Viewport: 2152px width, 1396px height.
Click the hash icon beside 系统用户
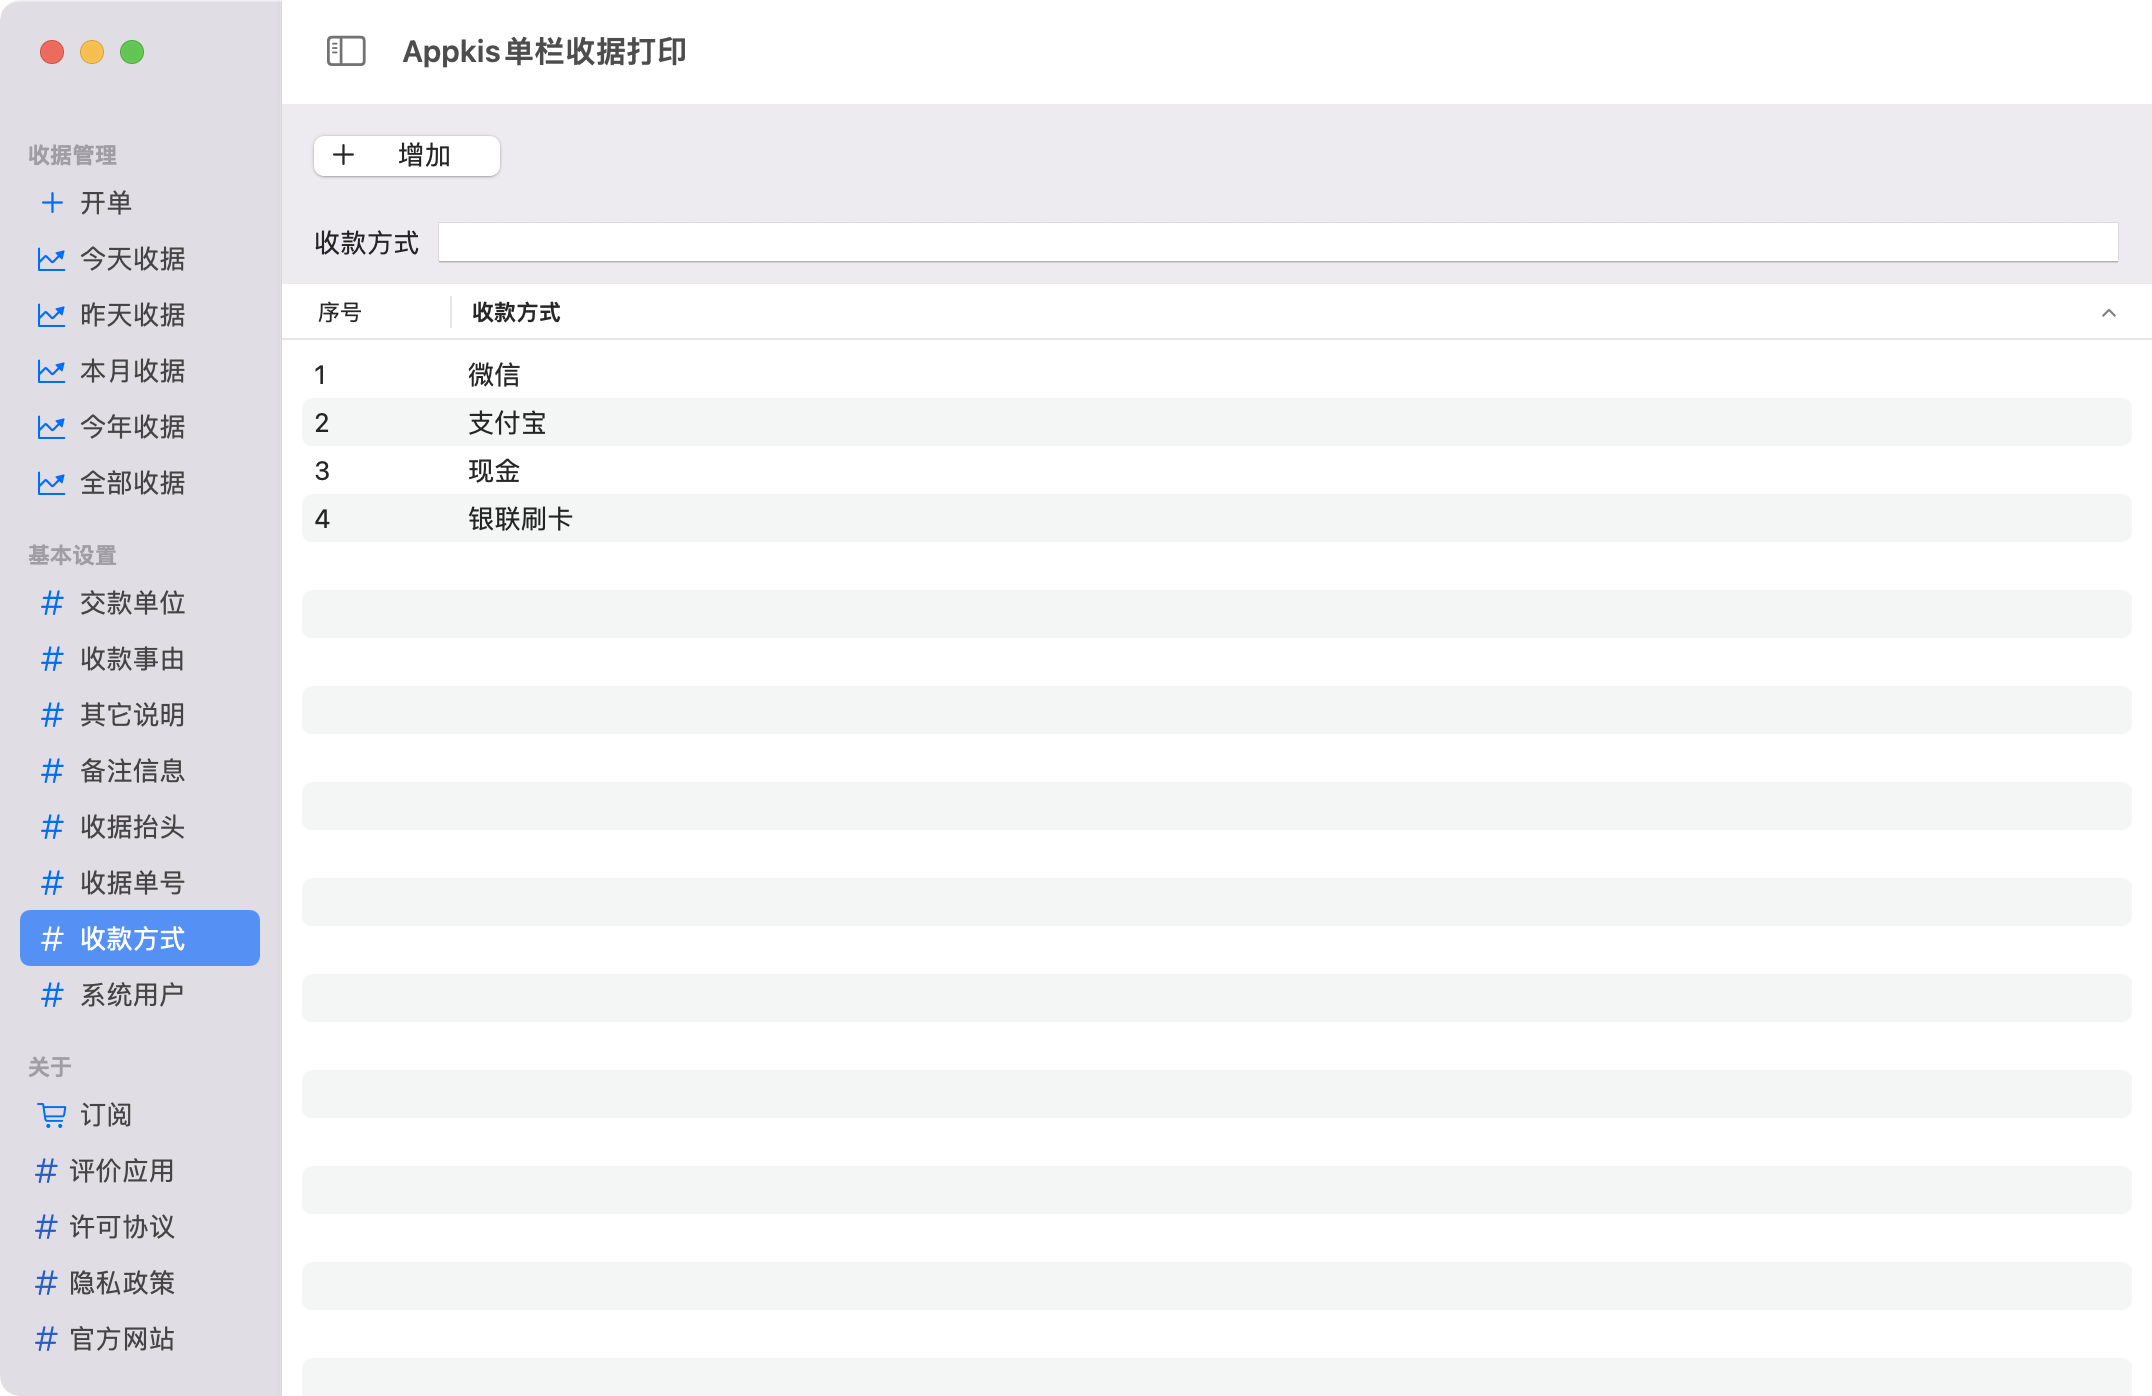[52, 995]
